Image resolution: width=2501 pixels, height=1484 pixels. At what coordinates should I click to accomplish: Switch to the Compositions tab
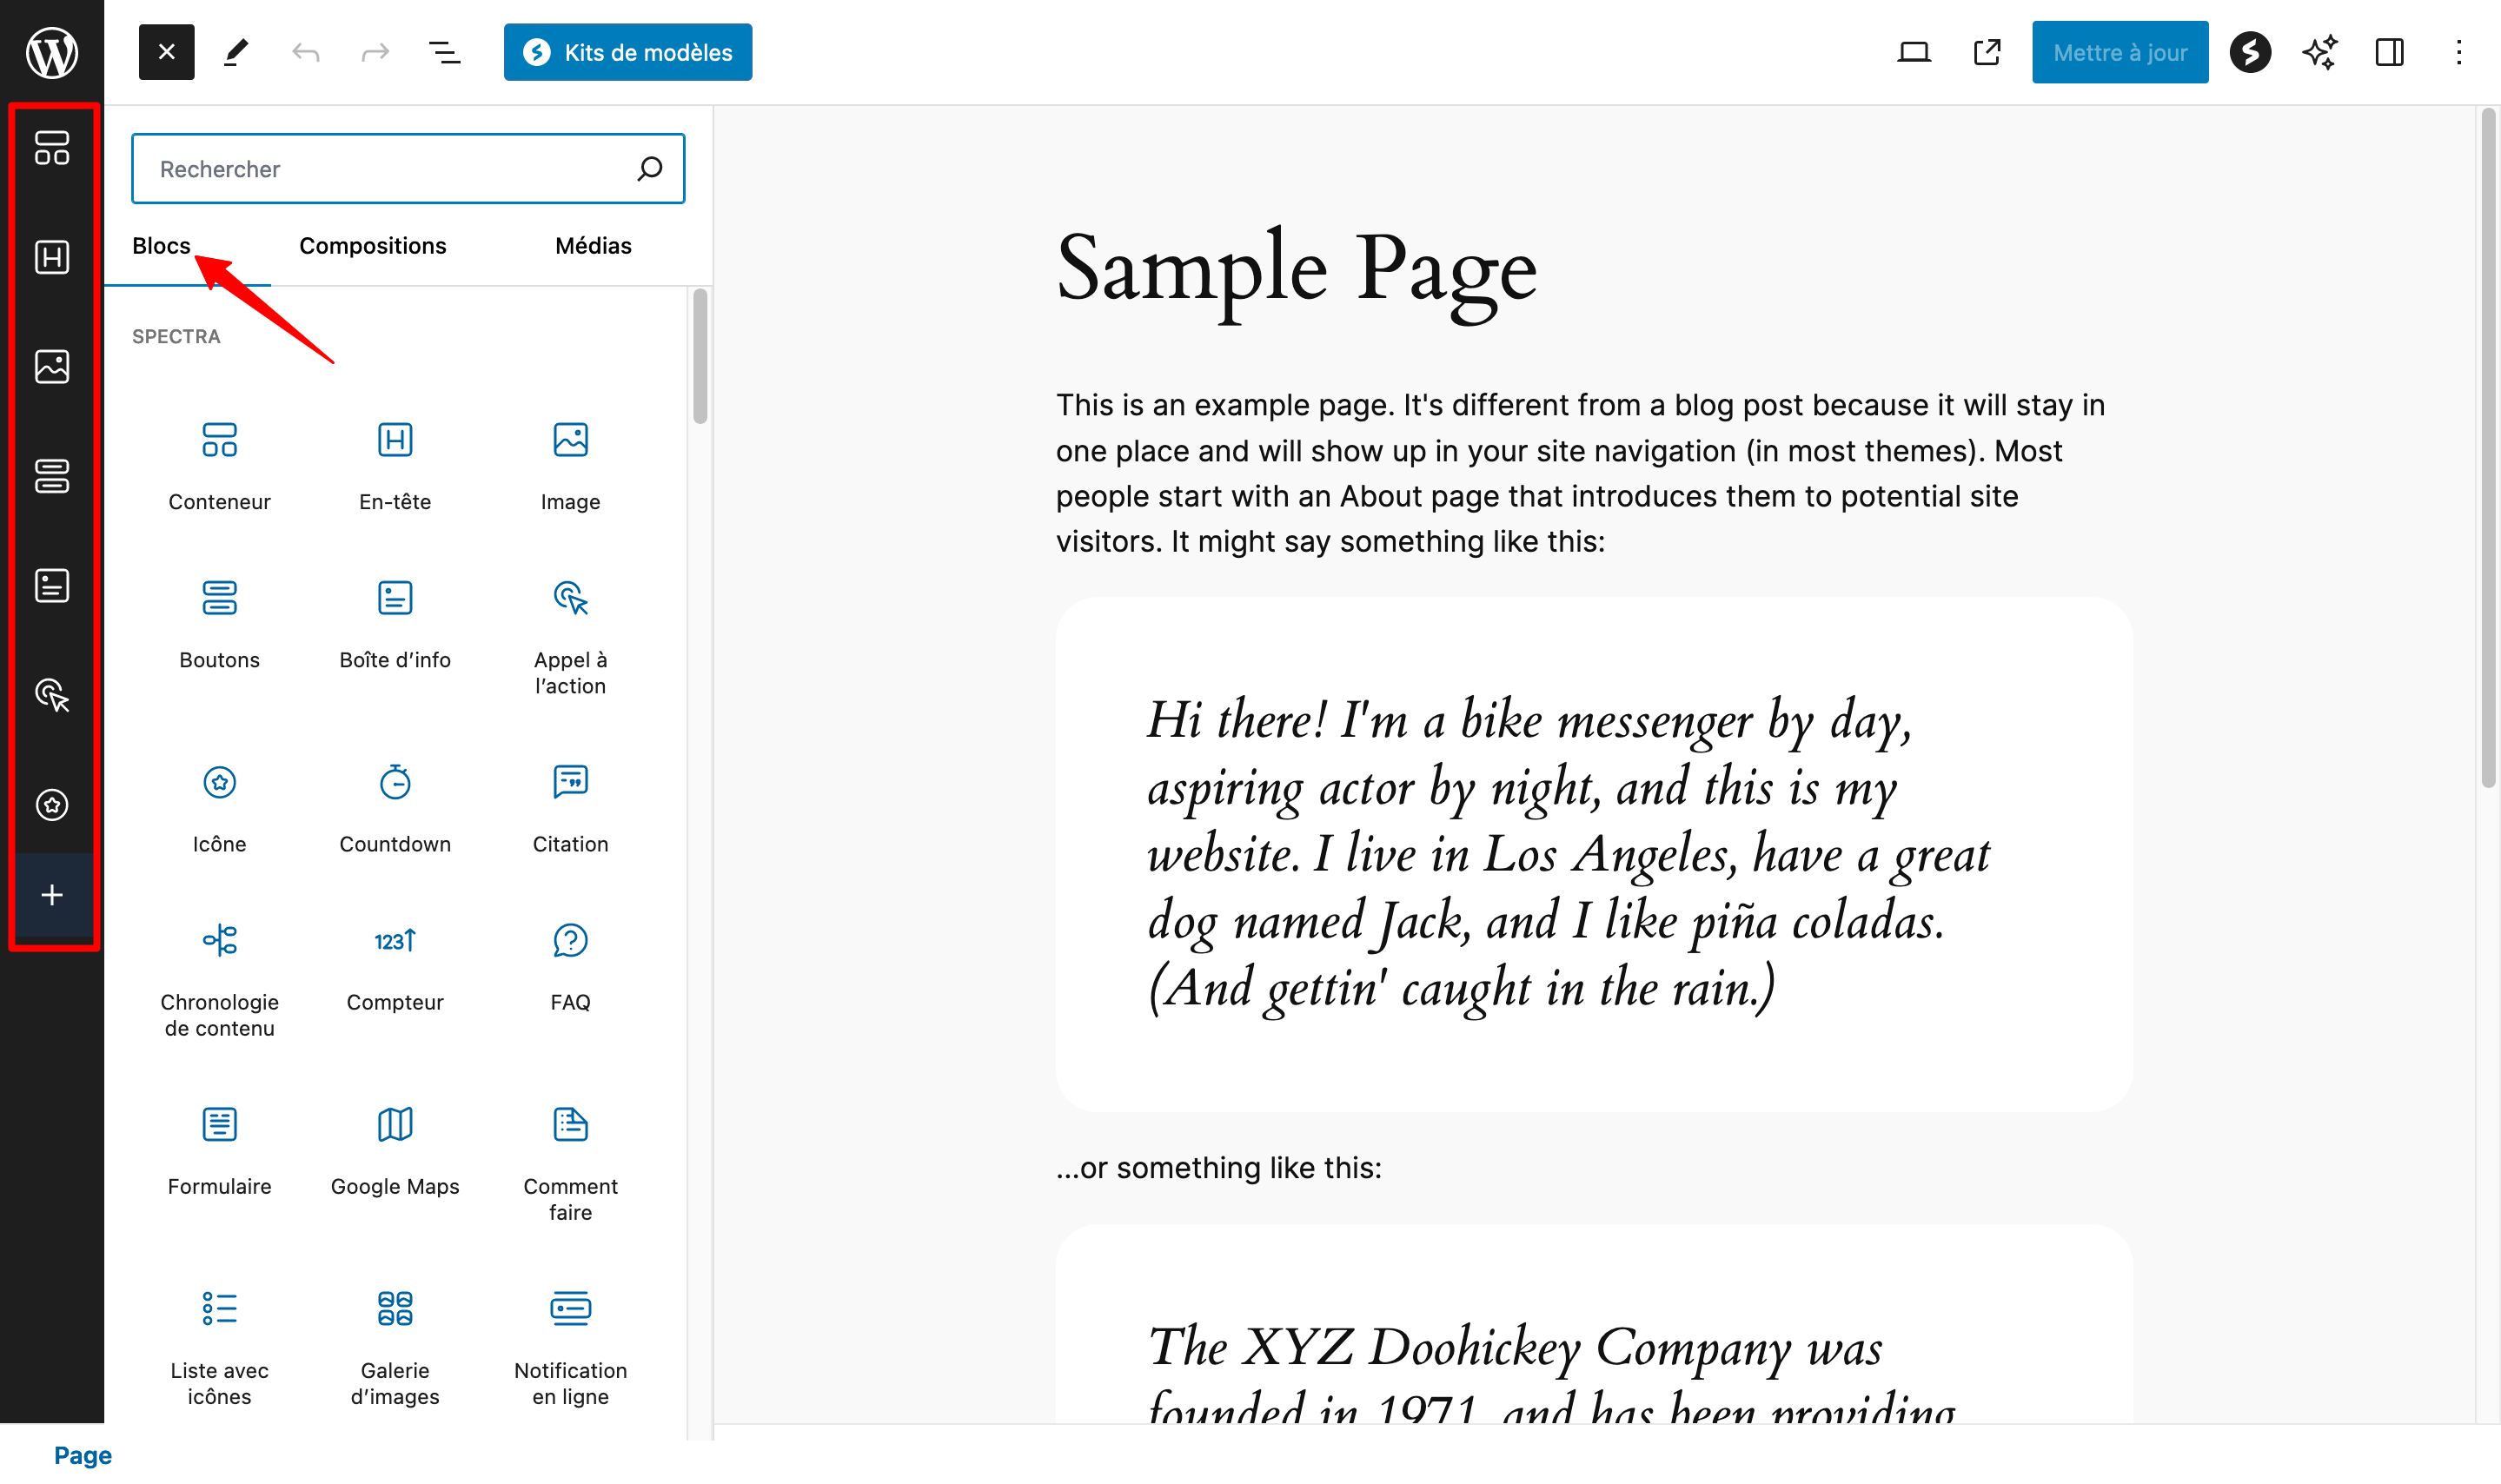coord(372,246)
